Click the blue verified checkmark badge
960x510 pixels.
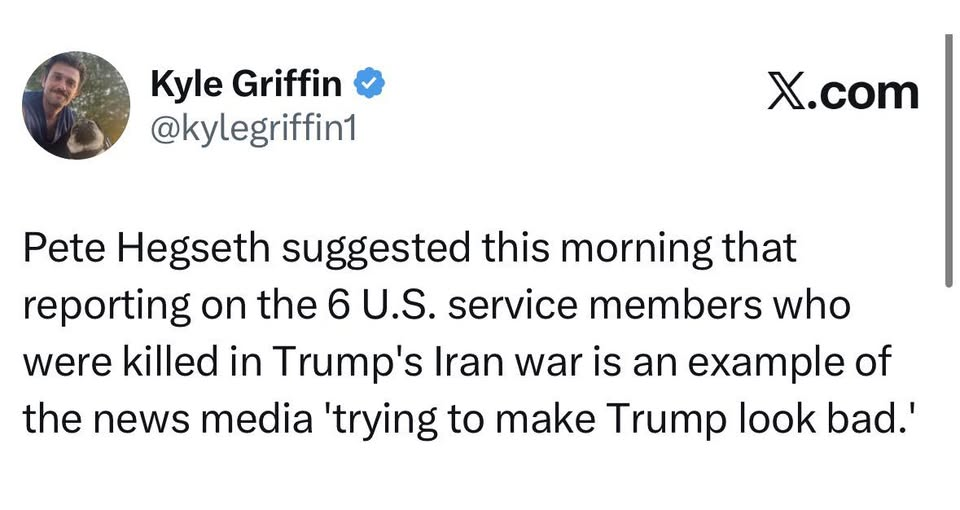coord(369,83)
